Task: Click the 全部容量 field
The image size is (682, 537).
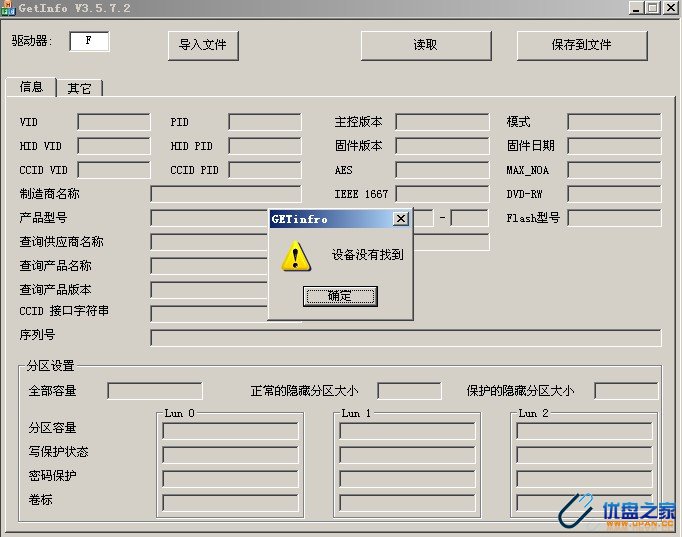Action: [x=155, y=391]
